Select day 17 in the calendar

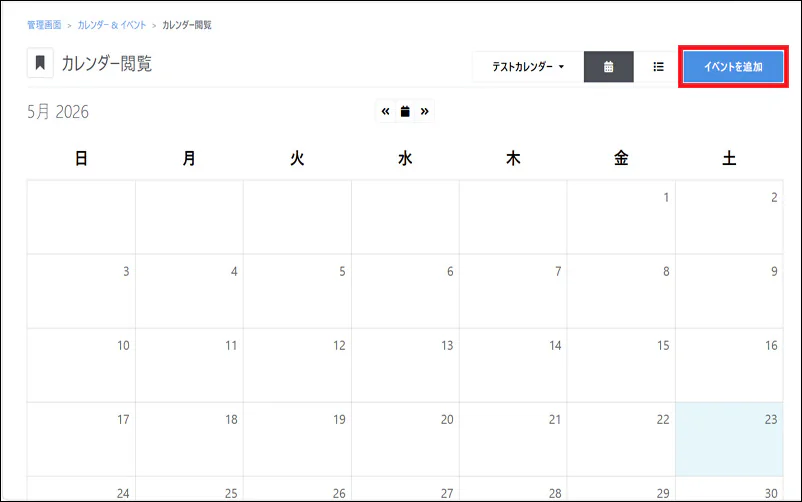(x=81, y=439)
